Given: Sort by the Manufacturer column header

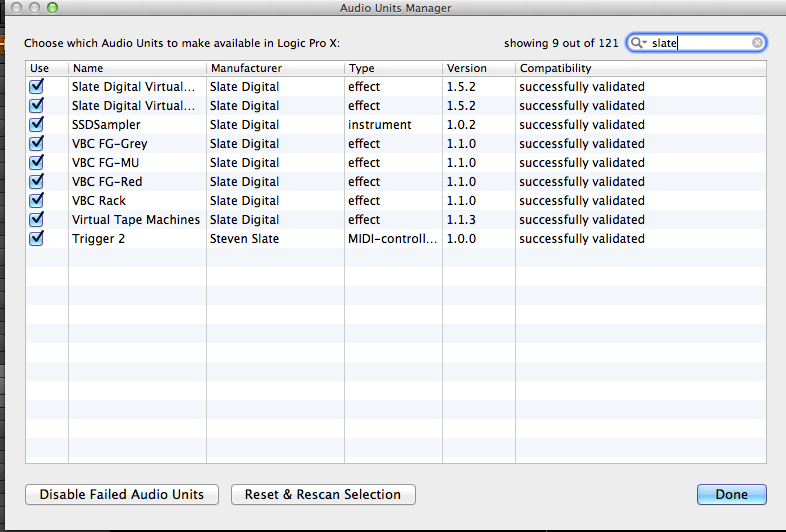Looking at the screenshot, I should [x=275, y=68].
